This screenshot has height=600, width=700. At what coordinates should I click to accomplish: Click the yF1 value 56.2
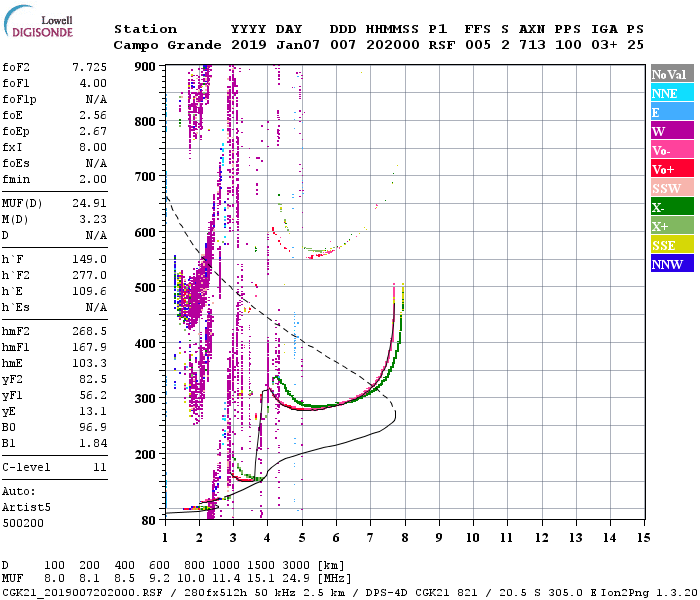click(93, 396)
